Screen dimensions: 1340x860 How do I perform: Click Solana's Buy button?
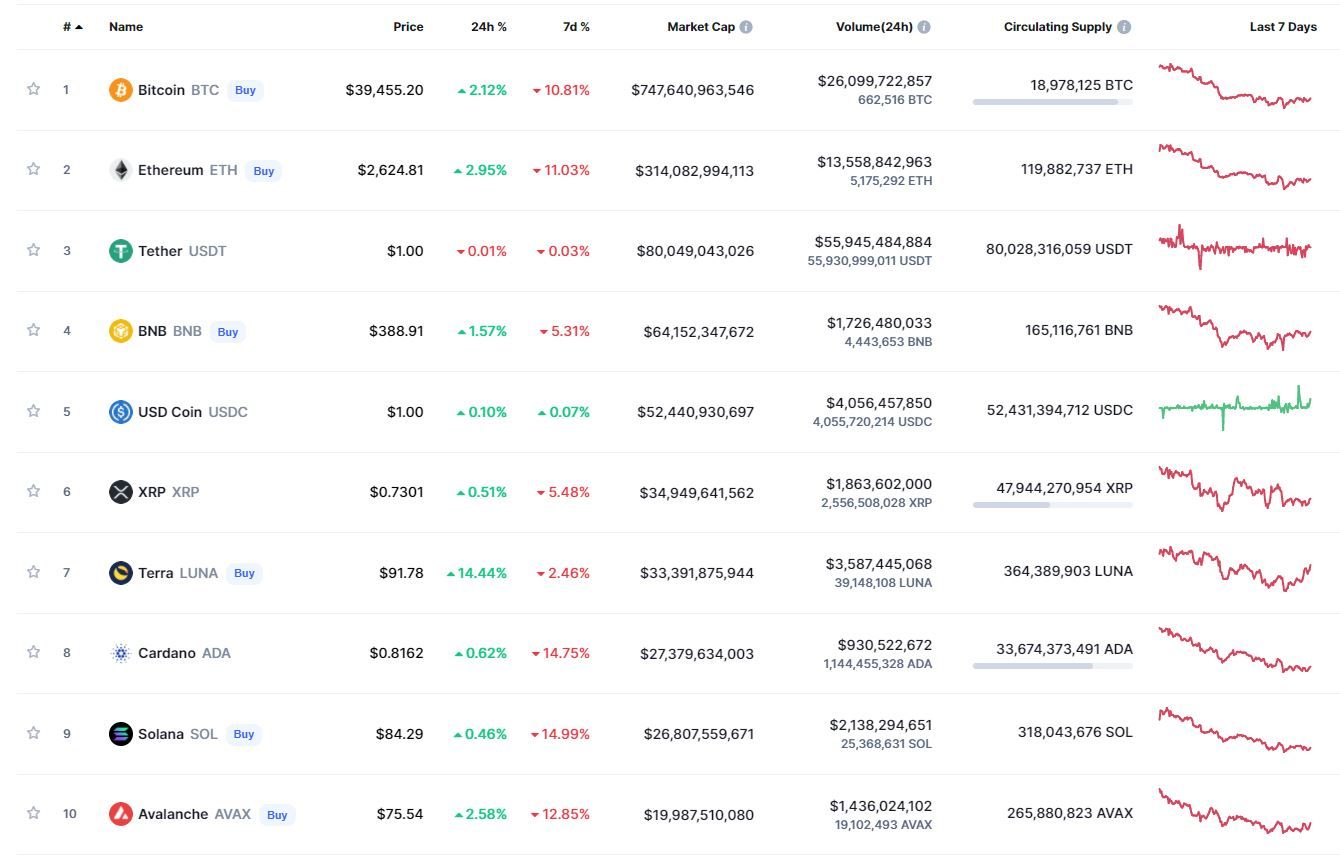[x=244, y=734]
